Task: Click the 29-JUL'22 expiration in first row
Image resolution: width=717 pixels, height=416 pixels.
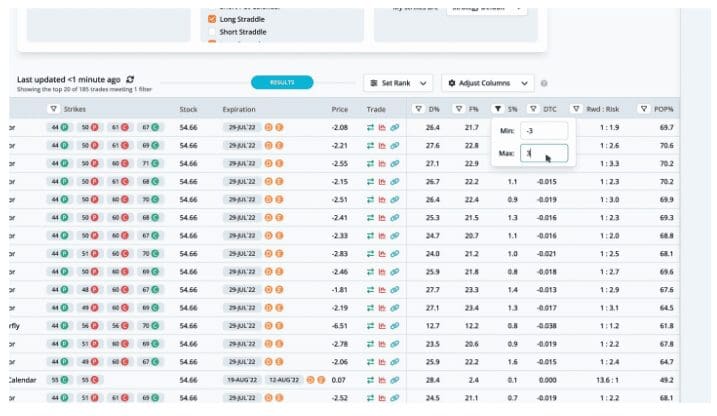Action: point(243,128)
